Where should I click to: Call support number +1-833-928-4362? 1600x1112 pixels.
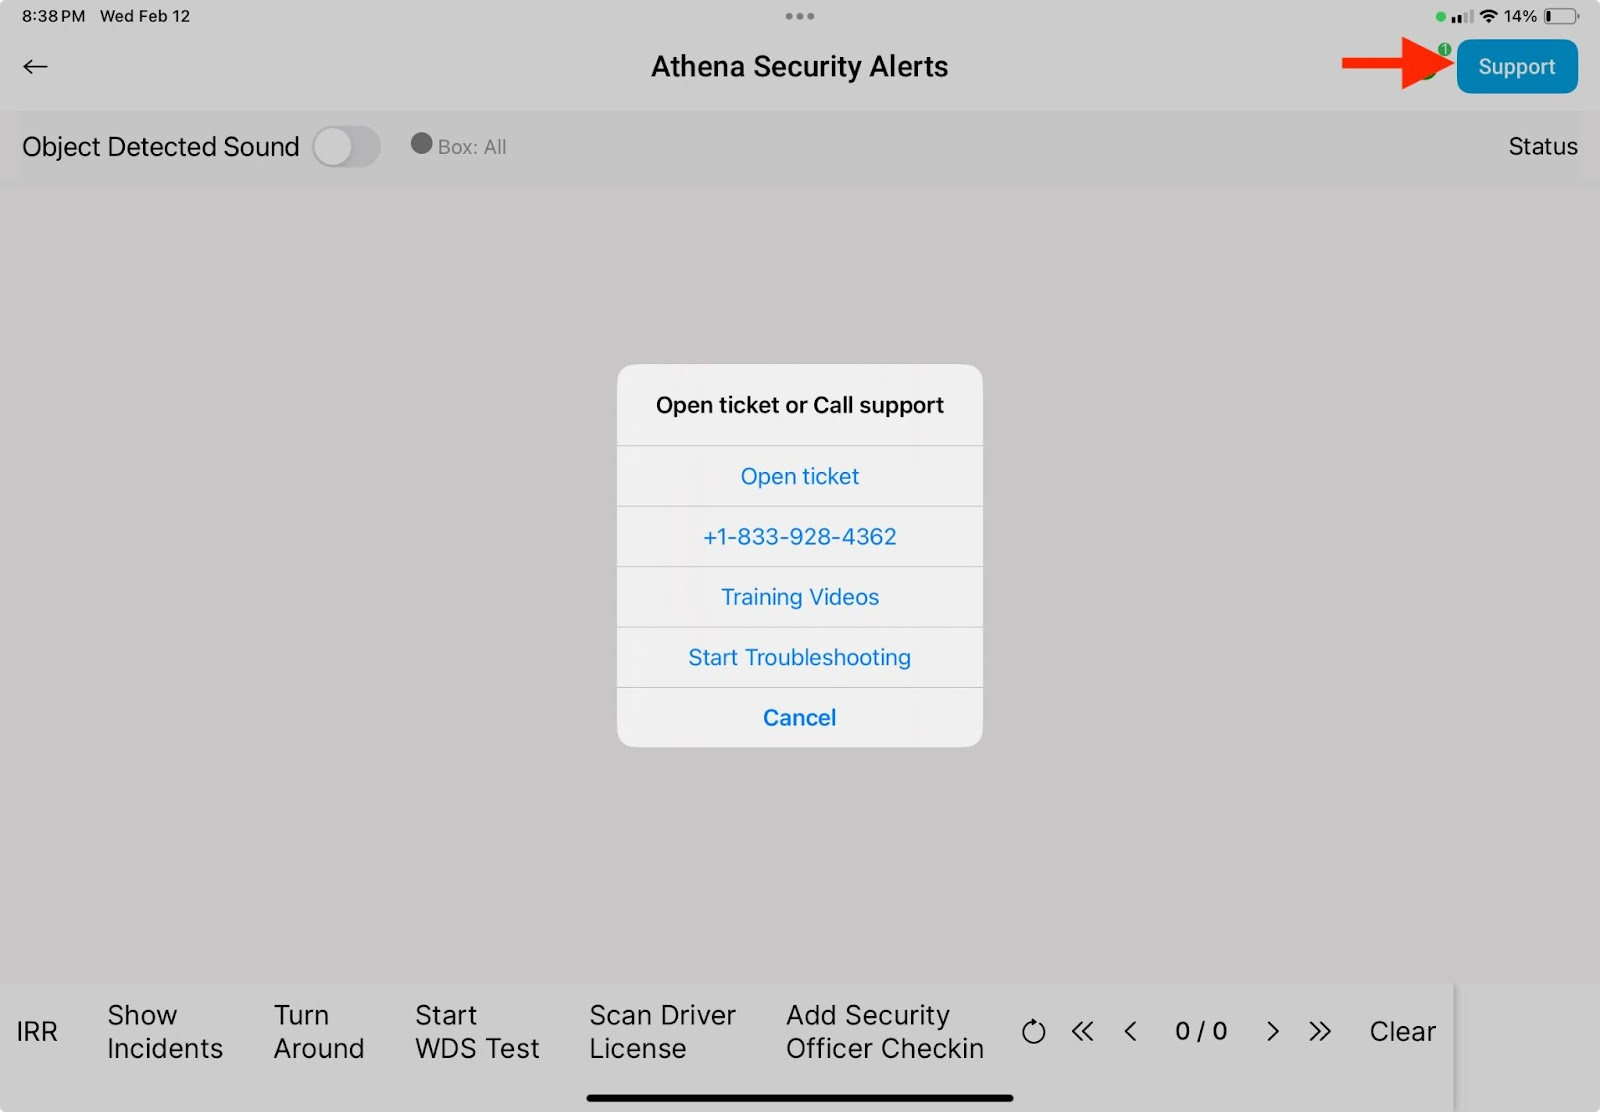click(x=800, y=537)
